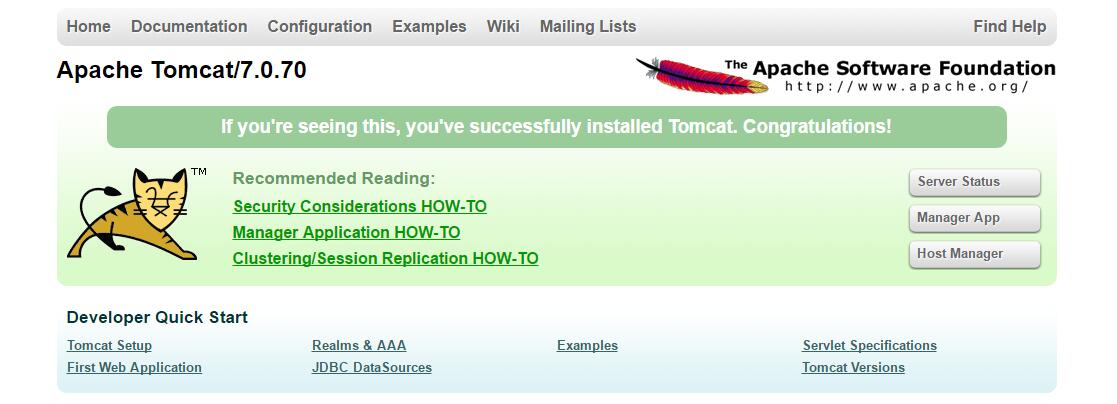Open Clustering/Session Replication HOW-TO link

pyautogui.click(x=385, y=259)
